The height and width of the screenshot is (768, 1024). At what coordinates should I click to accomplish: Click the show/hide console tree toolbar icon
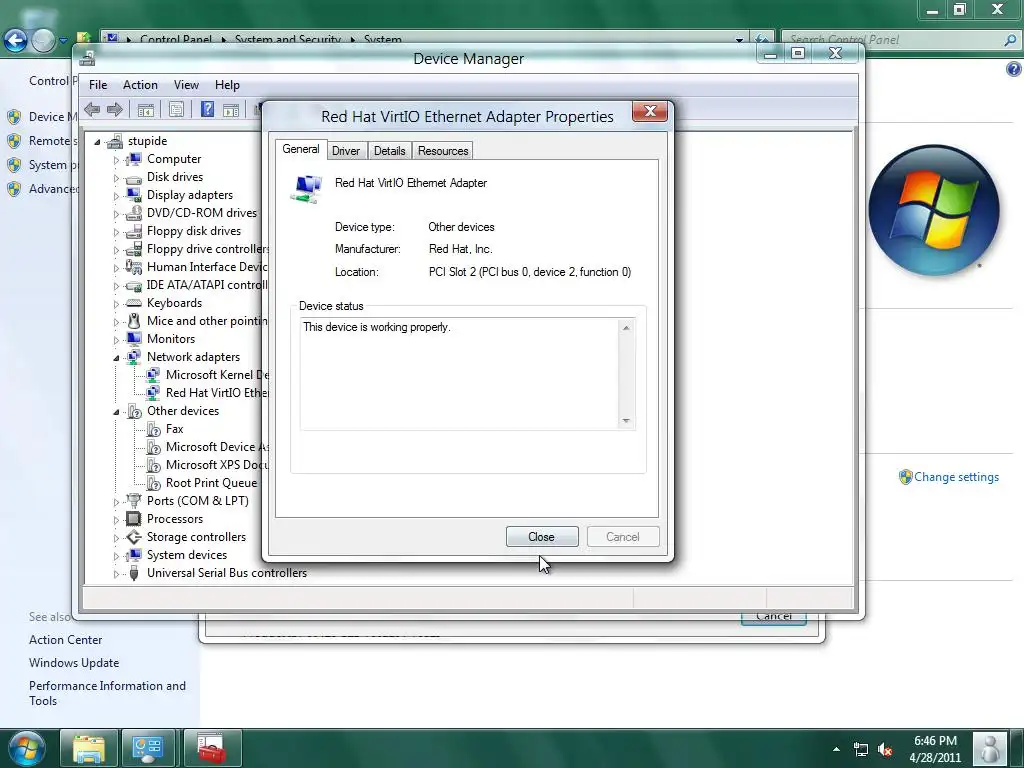coord(146,110)
